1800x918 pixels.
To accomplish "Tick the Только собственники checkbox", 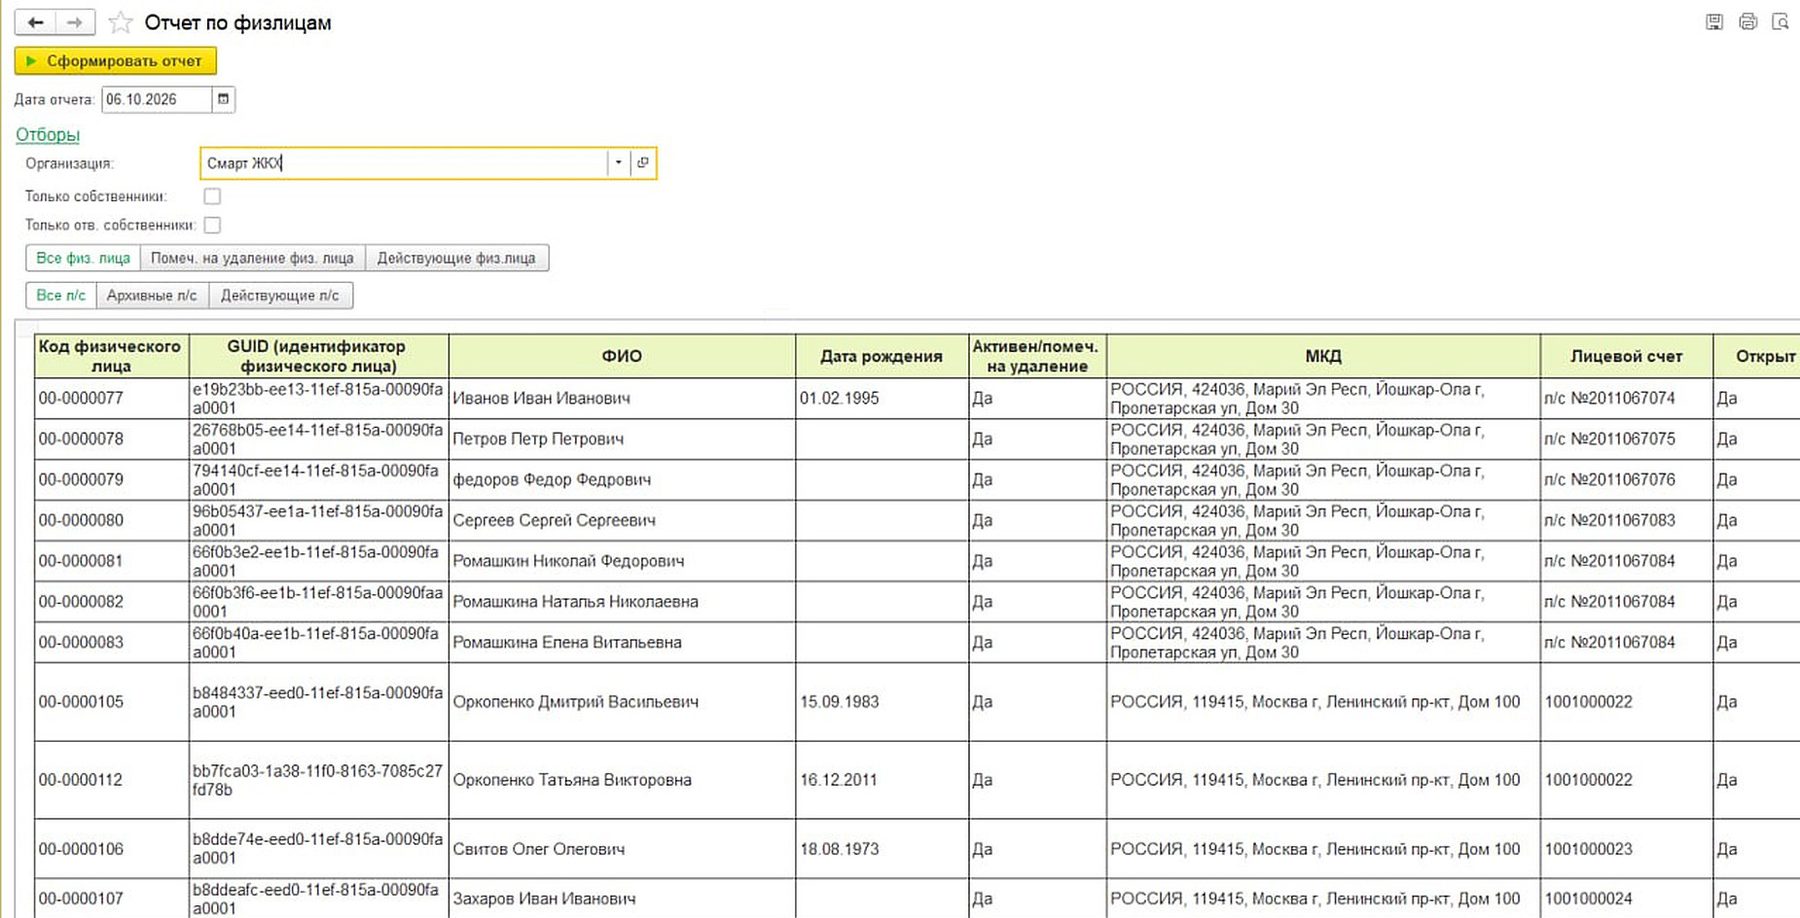I will pyautogui.click(x=212, y=196).
